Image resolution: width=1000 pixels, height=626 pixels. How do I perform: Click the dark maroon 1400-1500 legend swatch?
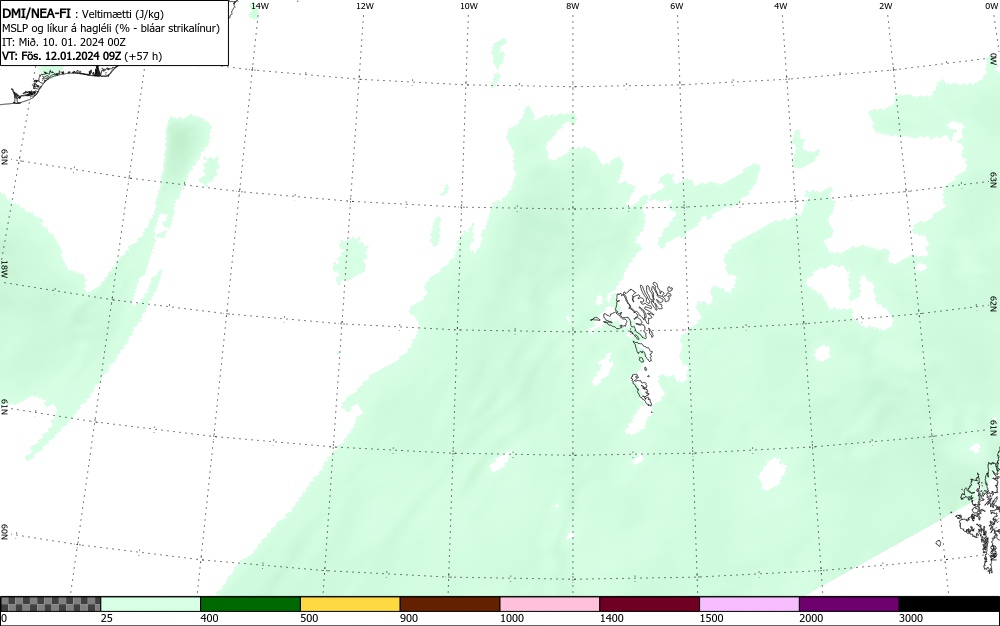coord(649,604)
